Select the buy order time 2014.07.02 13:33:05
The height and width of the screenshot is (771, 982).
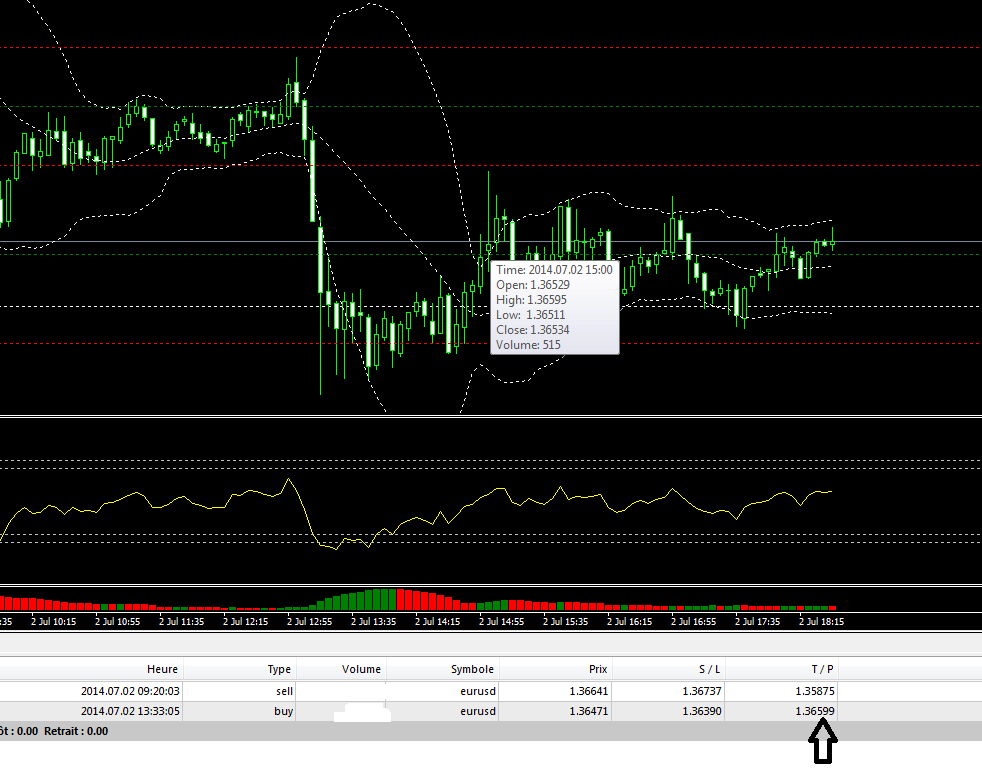click(130, 711)
